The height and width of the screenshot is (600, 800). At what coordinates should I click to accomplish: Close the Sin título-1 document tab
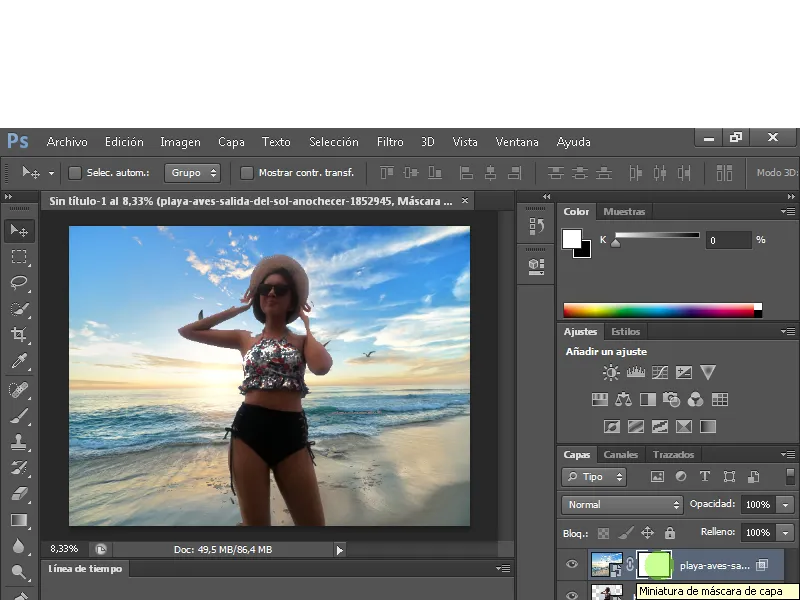click(x=465, y=201)
